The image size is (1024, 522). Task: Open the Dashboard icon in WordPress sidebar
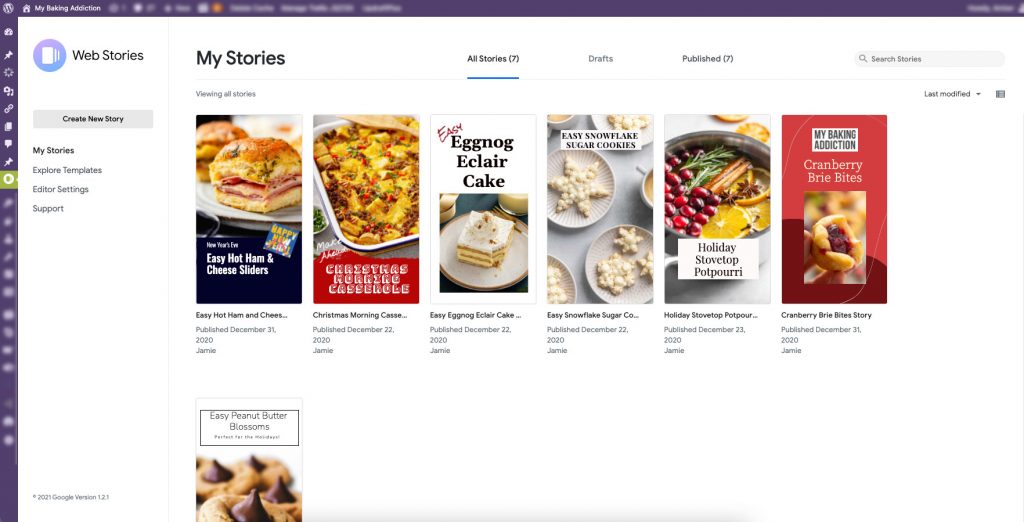(9, 32)
